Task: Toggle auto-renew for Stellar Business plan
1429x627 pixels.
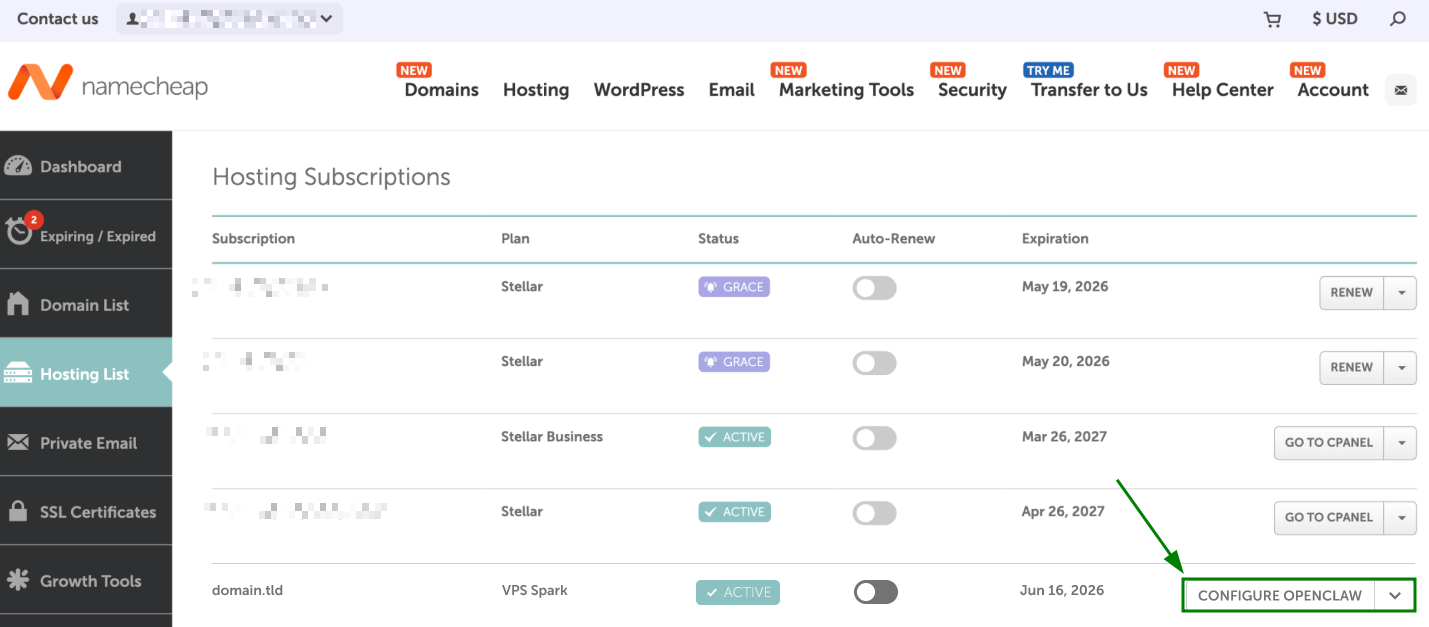Action: click(x=874, y=438)
